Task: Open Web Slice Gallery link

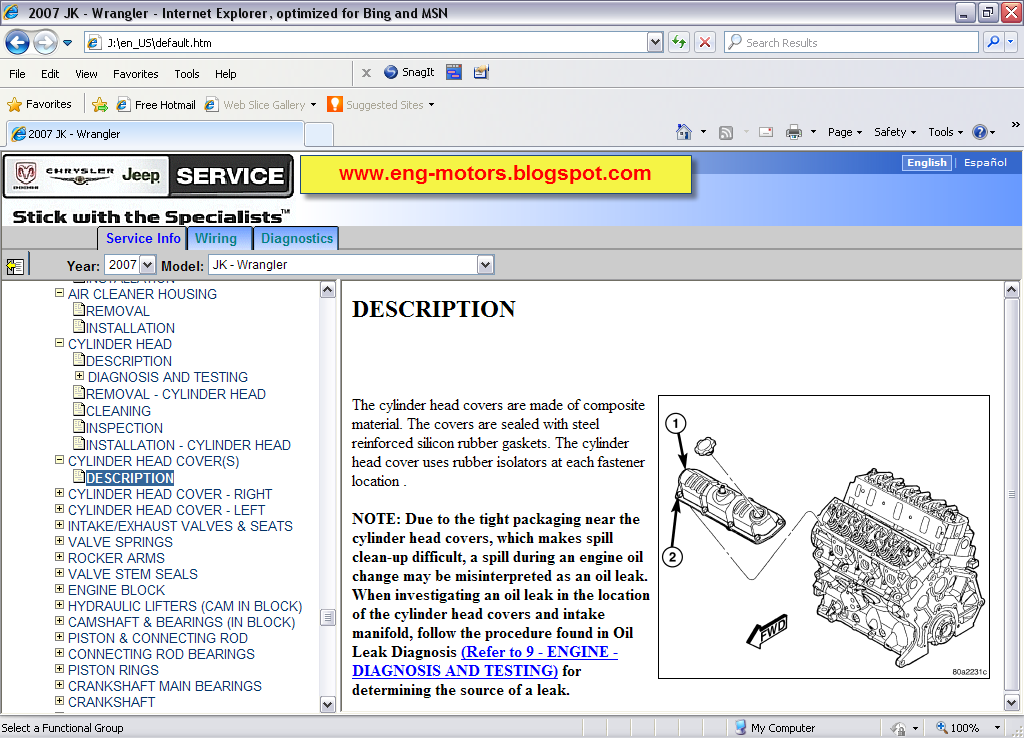Action: tap(261, 104)
